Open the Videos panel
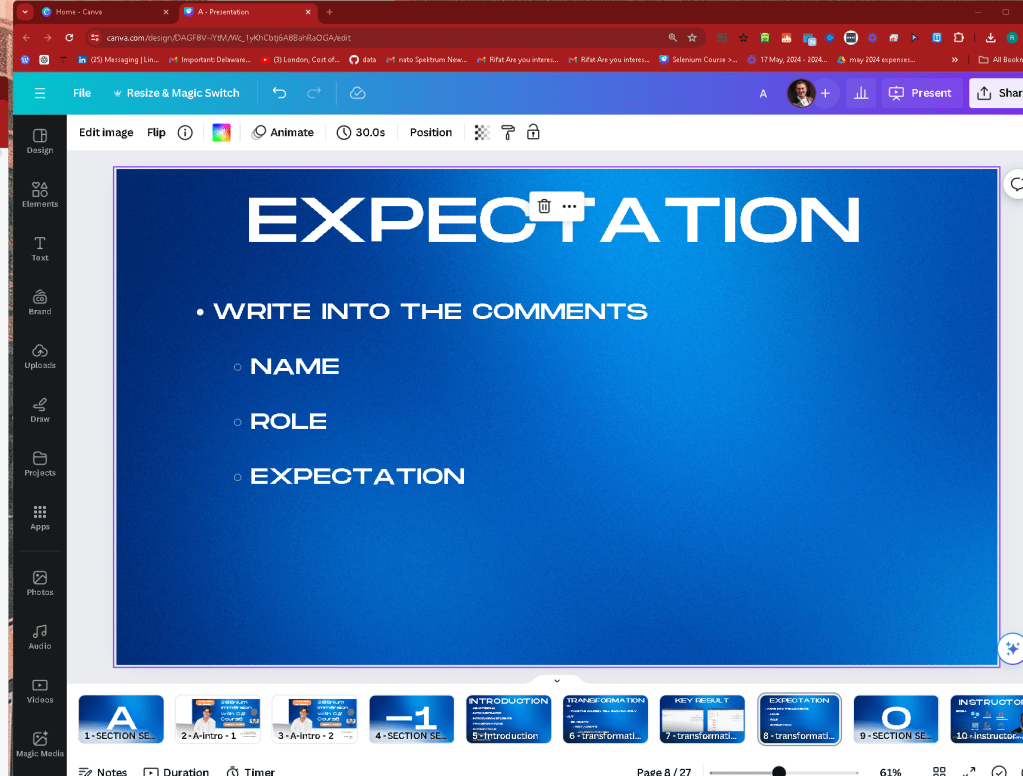Image resolution: width=1023 pixels, height=776 pixels. coord(40,691)
